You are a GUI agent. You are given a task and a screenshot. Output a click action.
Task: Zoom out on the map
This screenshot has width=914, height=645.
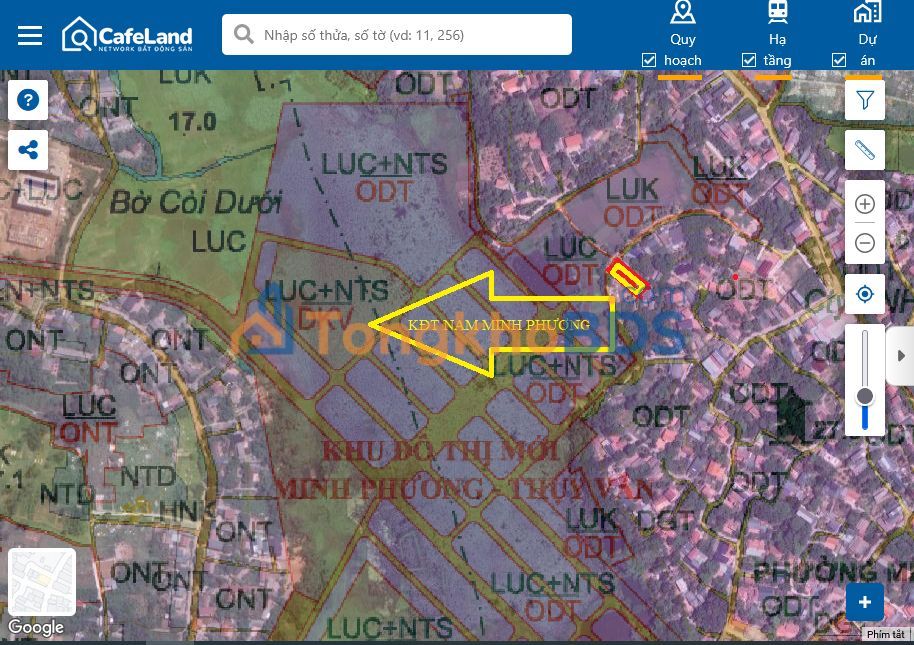[865, 243]
